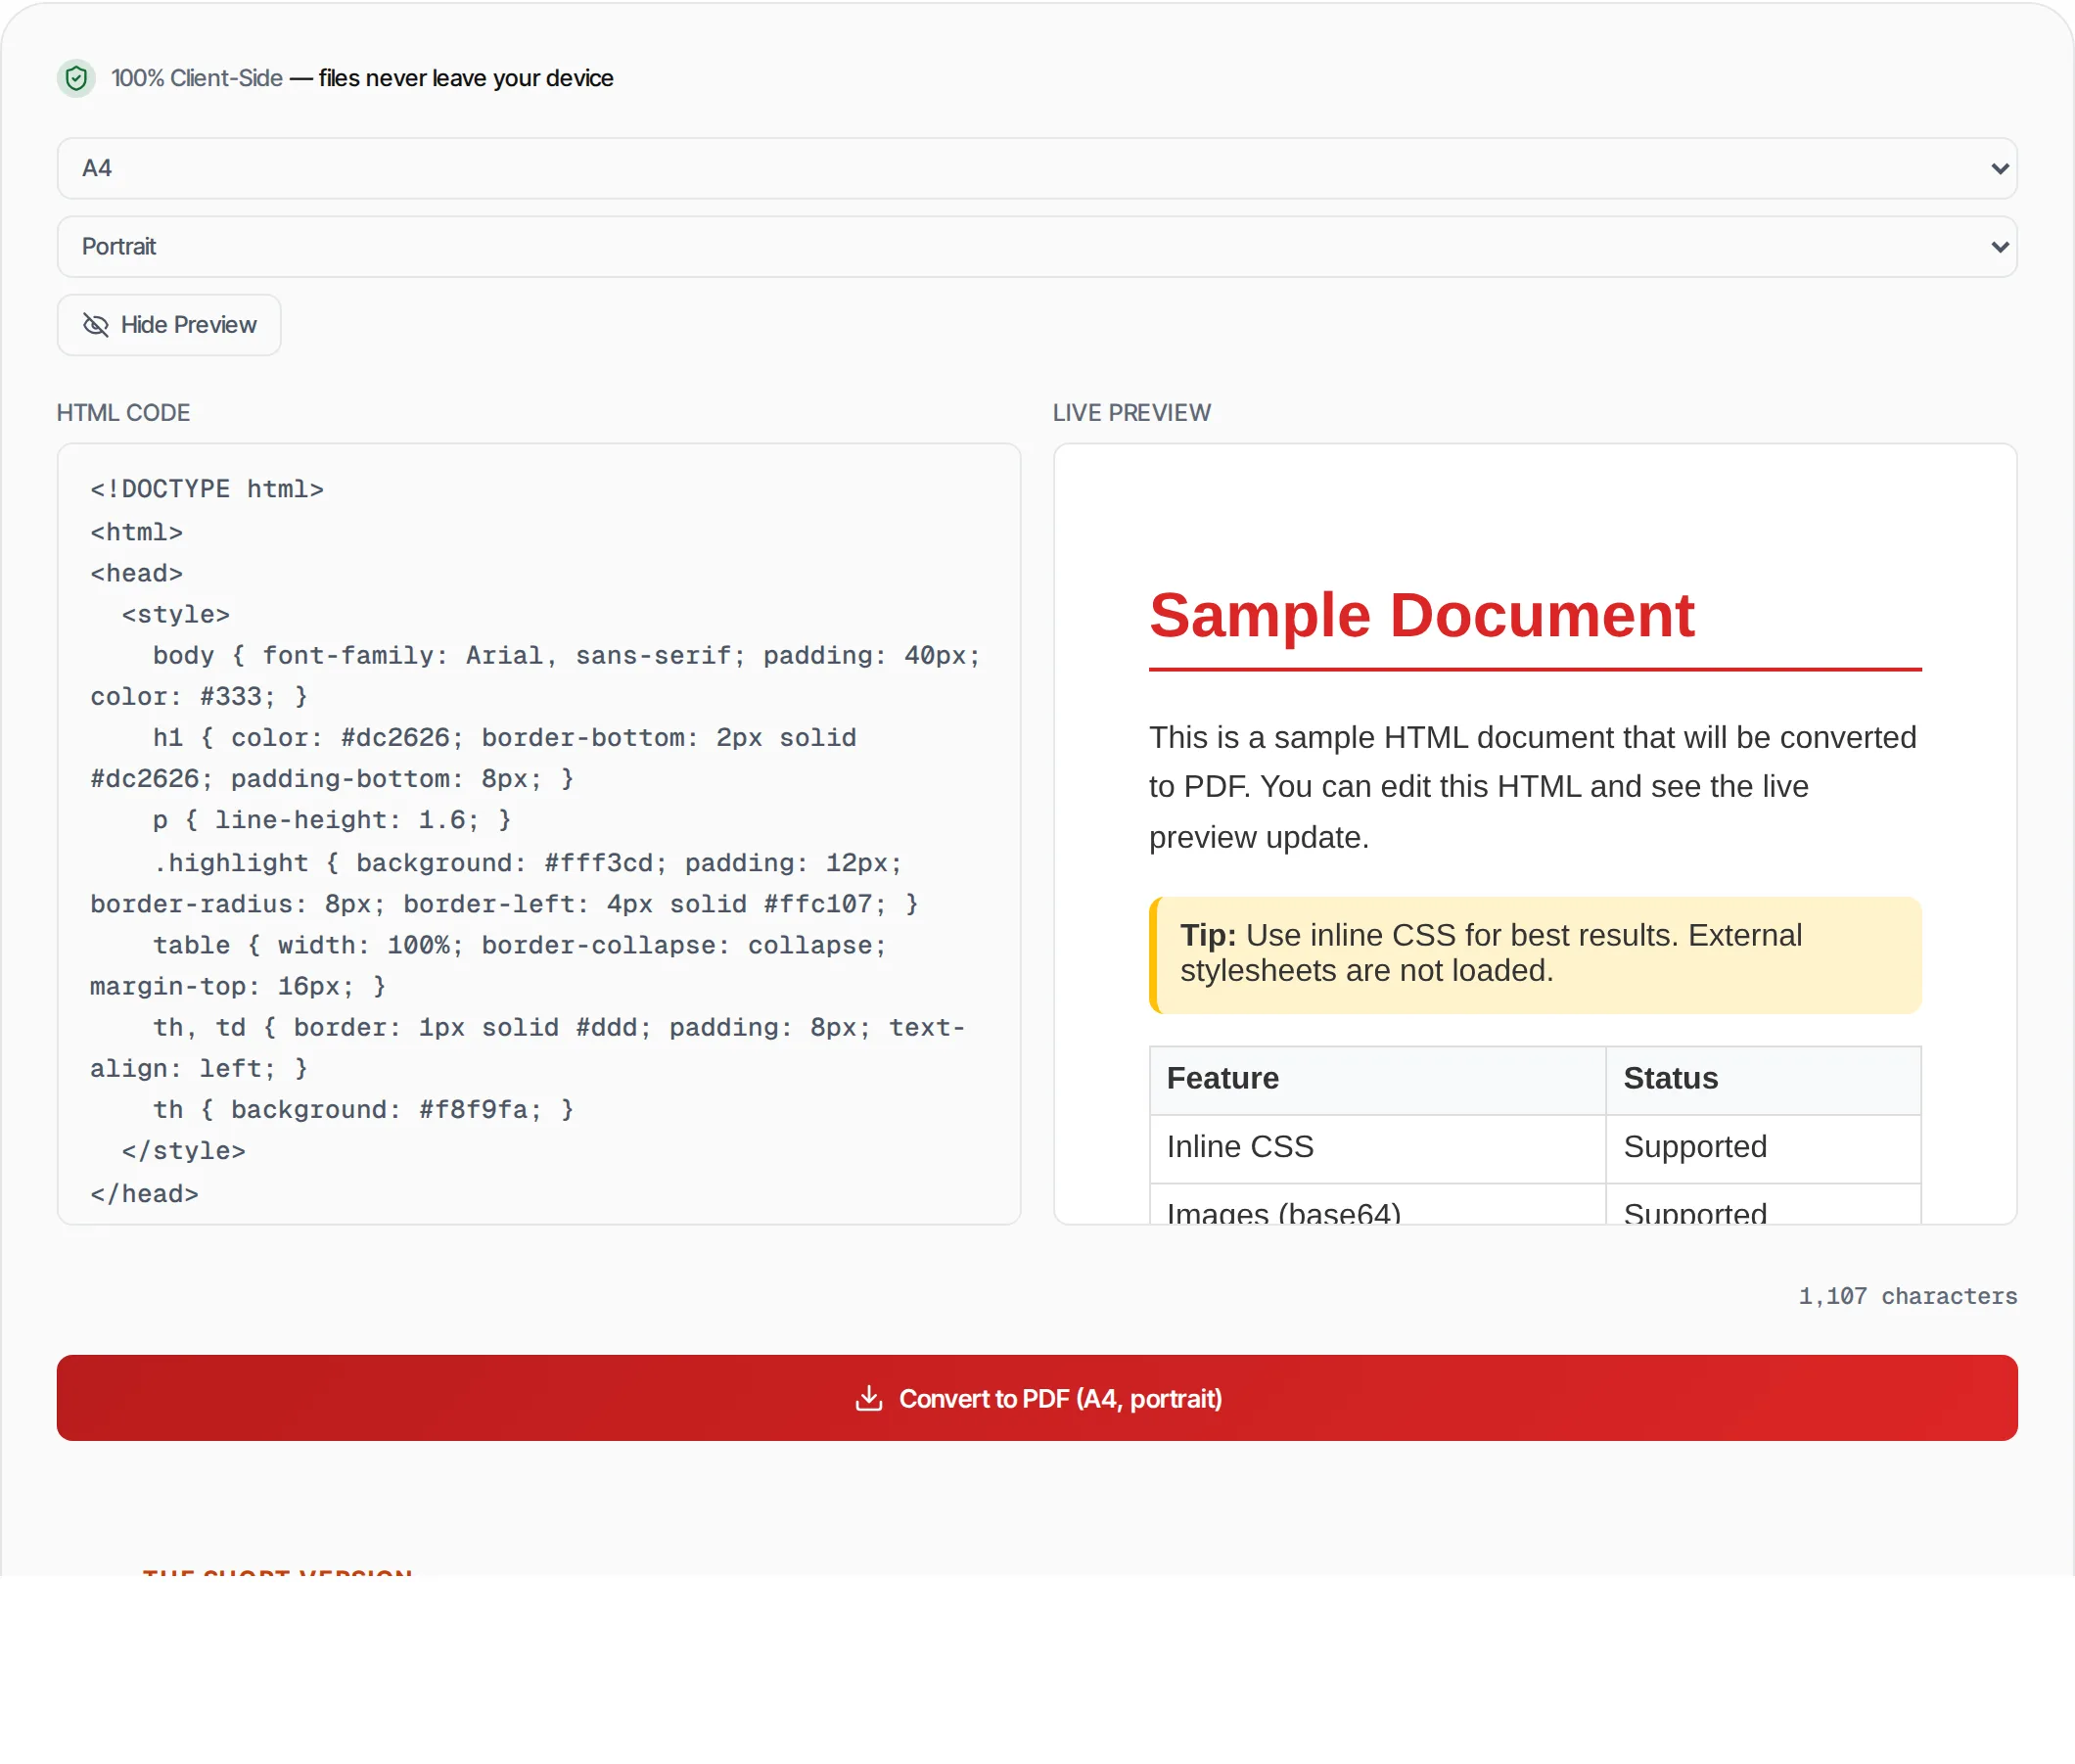2075x1764 pixels.
Task: Open the Portrait orientation dropdown
Action: click(1037, 246)
